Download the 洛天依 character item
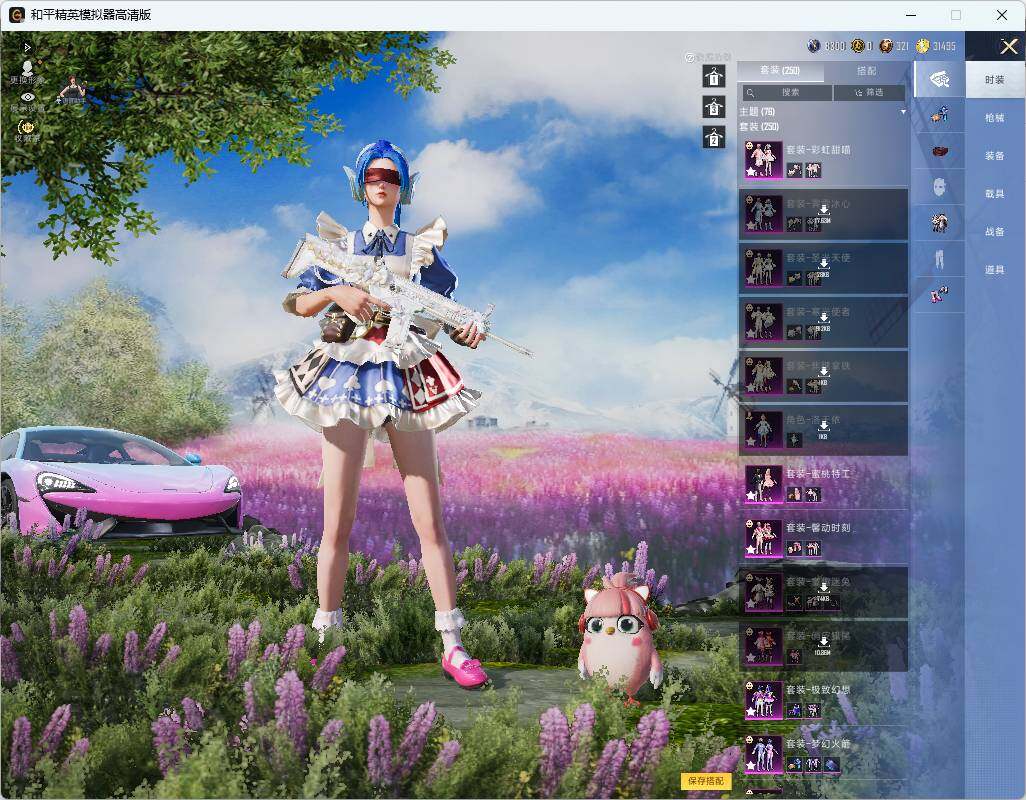Viewport: 1026px width, 800px height. coord(823,425)
